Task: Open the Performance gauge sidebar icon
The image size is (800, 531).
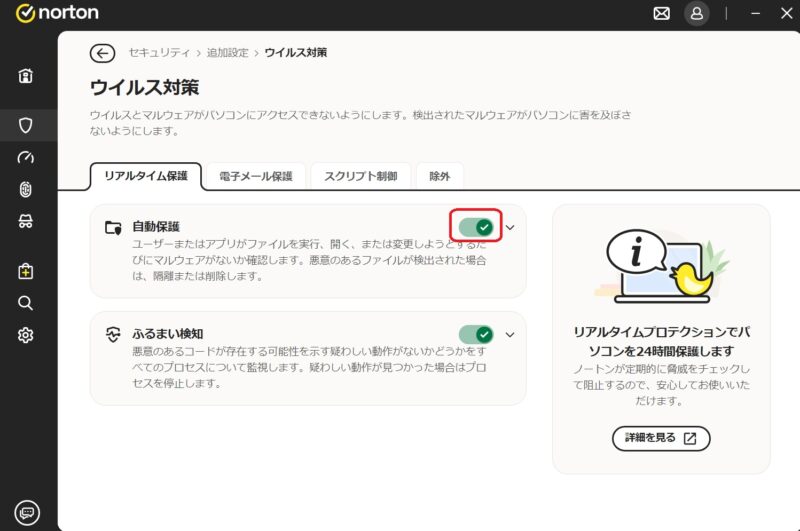Action: (x=26, y=157)
